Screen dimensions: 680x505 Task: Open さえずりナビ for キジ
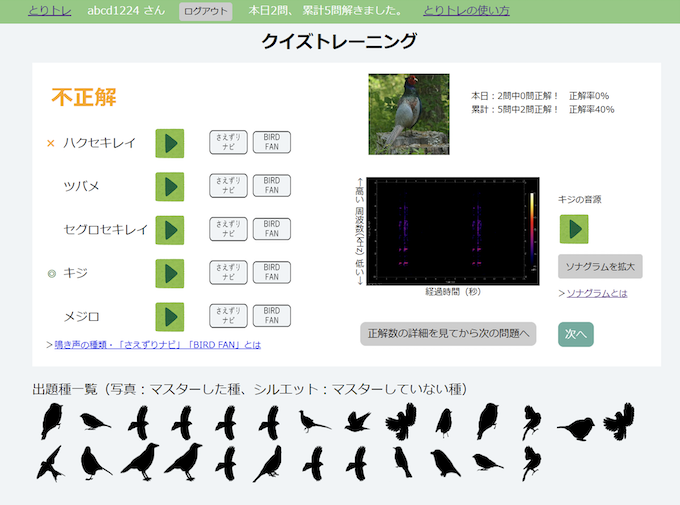click(228, 272)
